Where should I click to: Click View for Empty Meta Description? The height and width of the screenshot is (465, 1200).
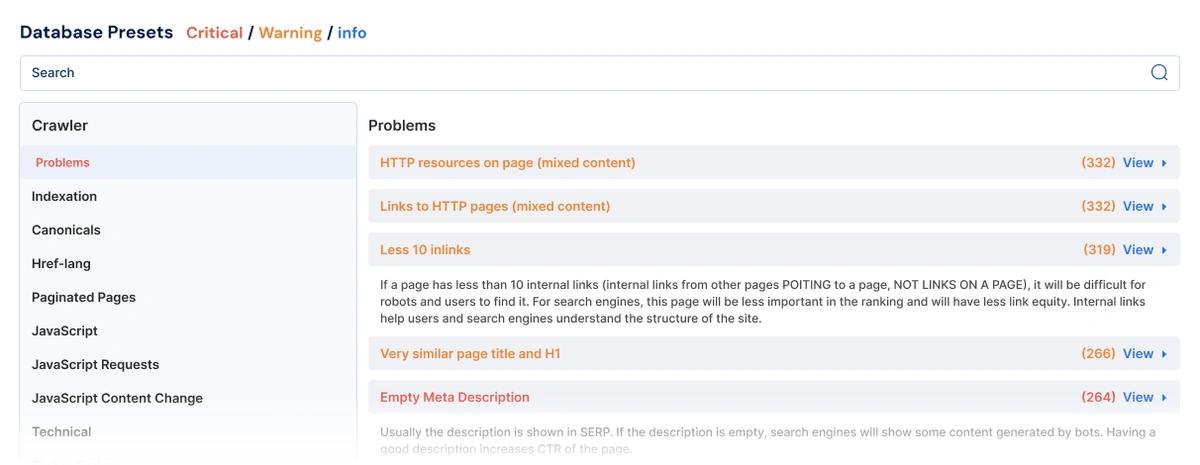pos(1138,397)
